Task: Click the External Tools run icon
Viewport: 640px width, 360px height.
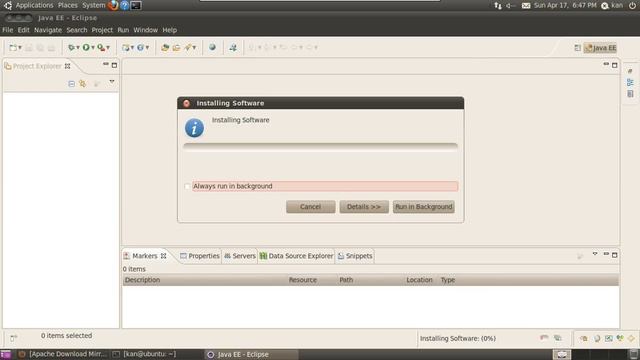Action: point(101,48)
